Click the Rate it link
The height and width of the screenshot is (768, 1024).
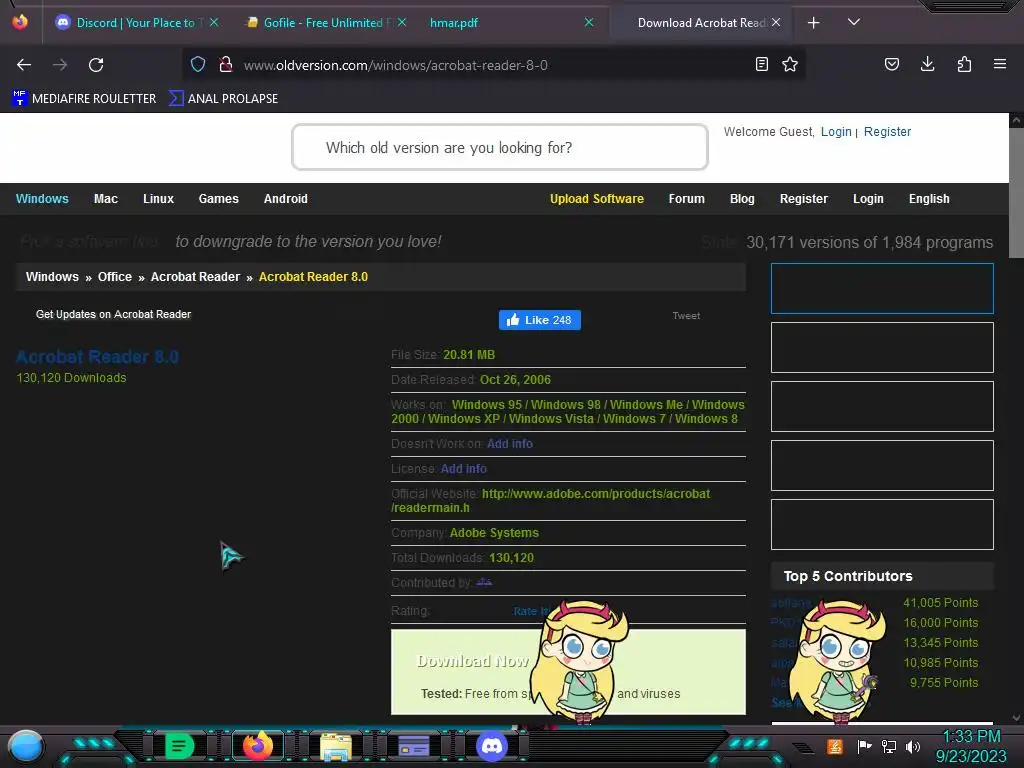[x=530, y=611]
